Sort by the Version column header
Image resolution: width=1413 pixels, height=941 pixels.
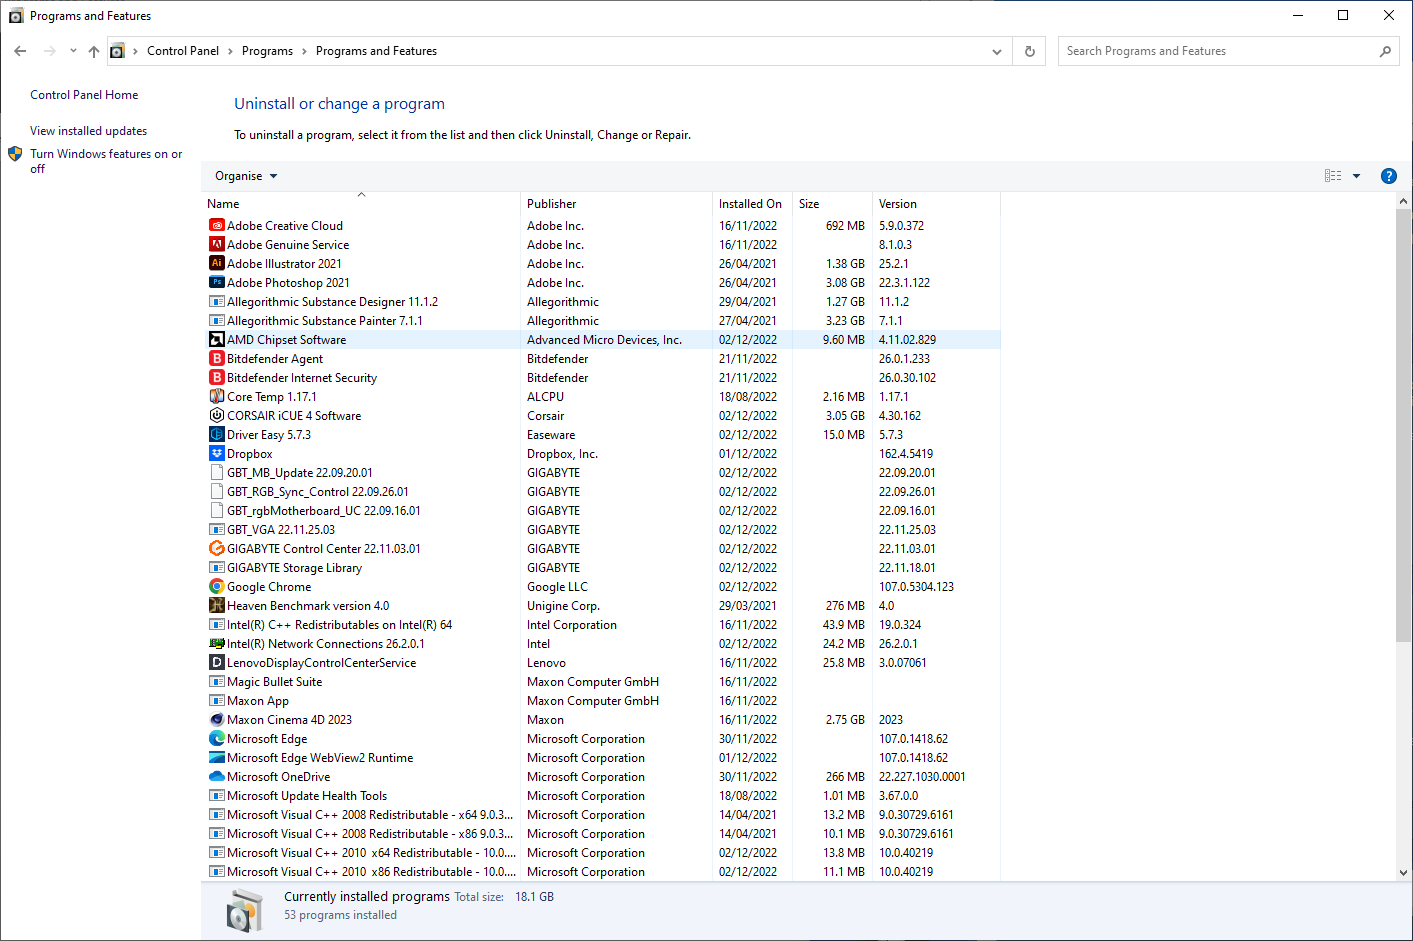pos(936,204)
